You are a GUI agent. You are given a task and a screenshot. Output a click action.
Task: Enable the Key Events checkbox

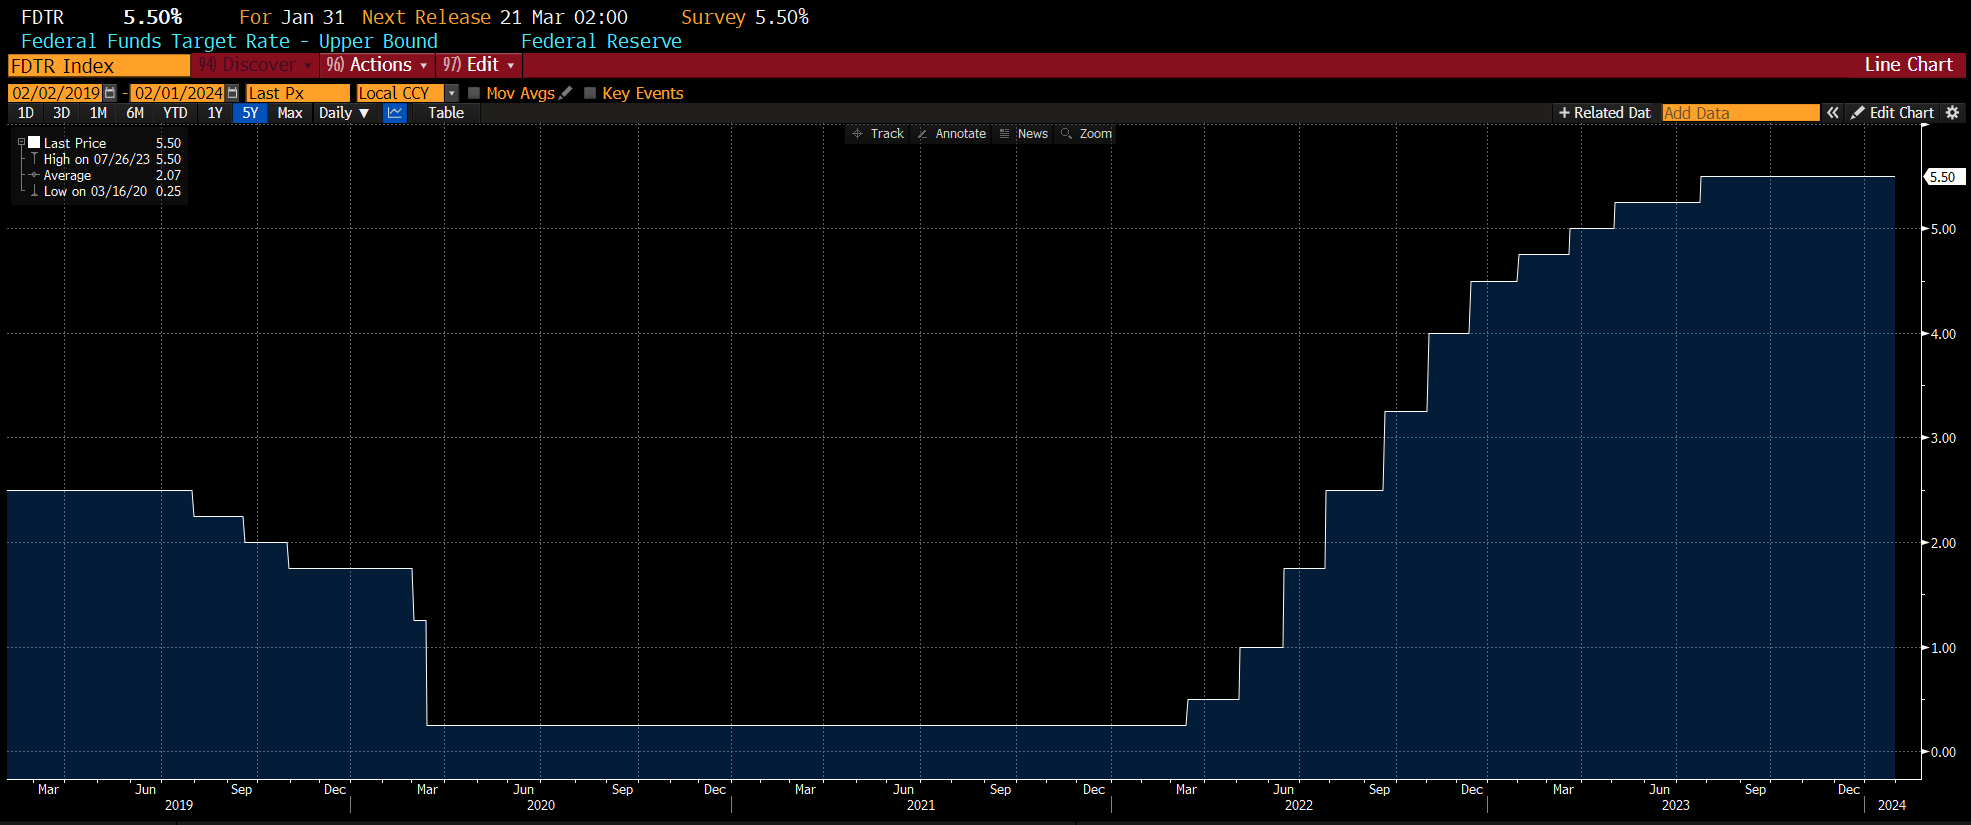(x=590, y=93)
